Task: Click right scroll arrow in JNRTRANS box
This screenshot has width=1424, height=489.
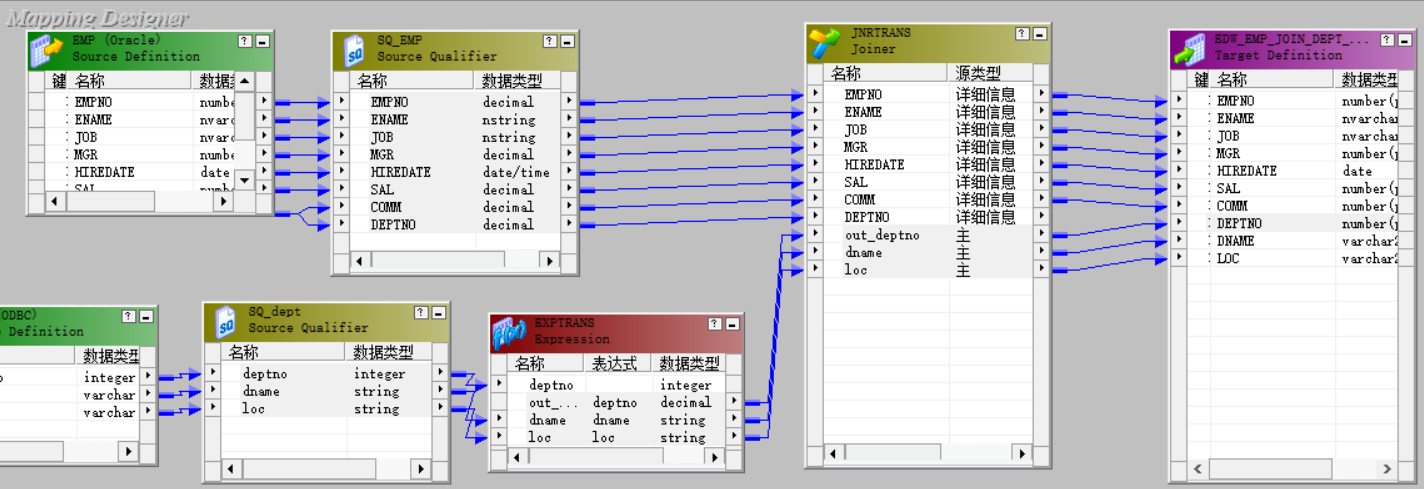Action: click(x=1021, y=454)
